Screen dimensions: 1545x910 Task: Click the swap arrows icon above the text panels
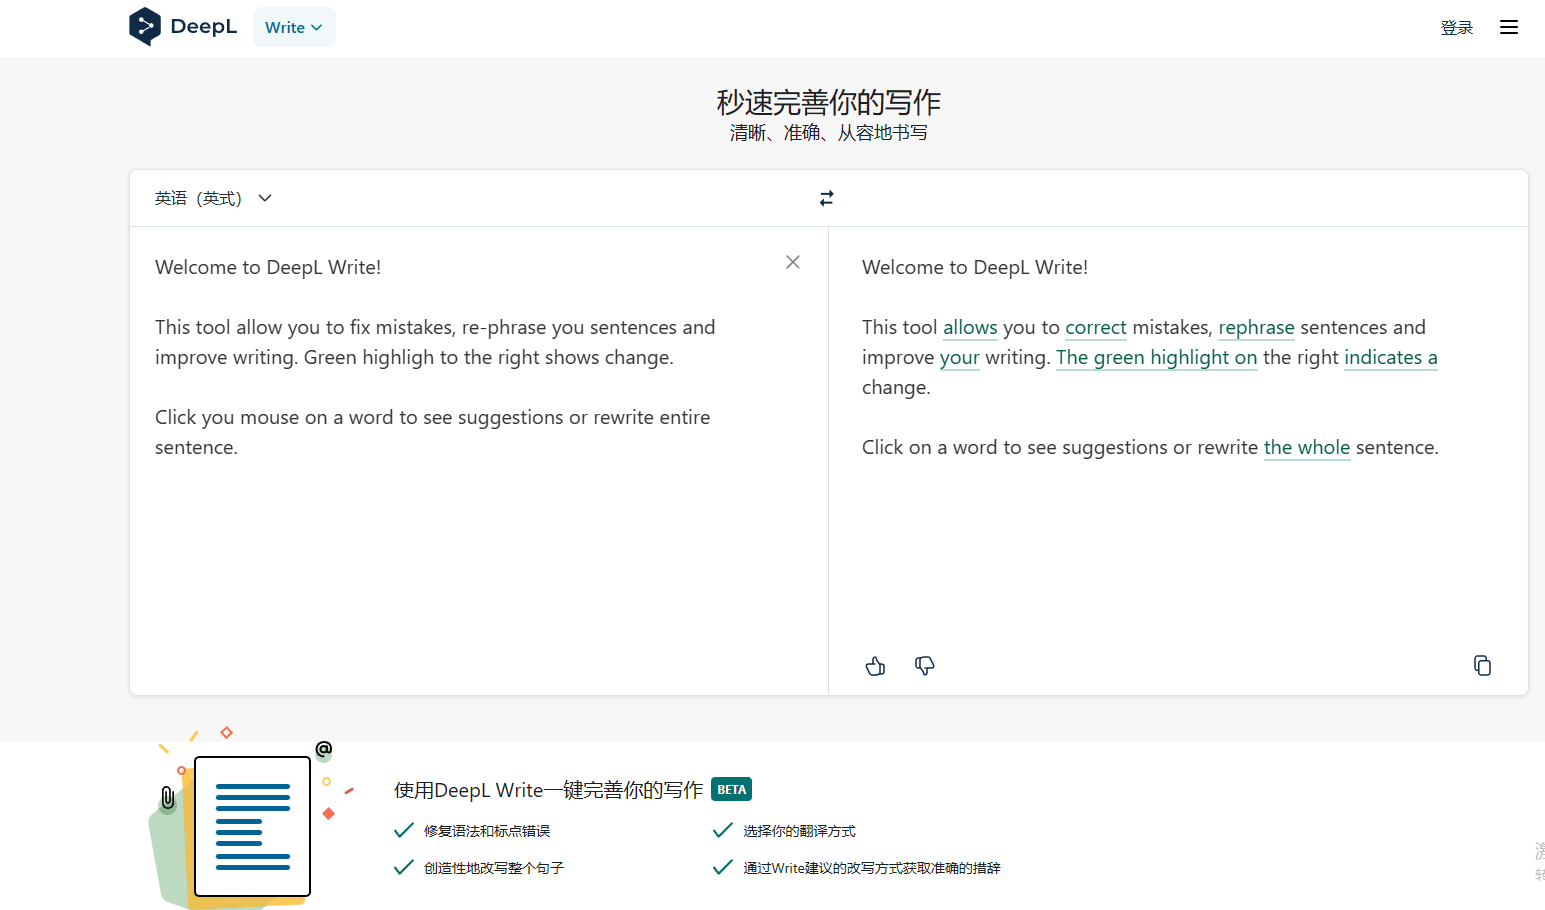[826, 197]
